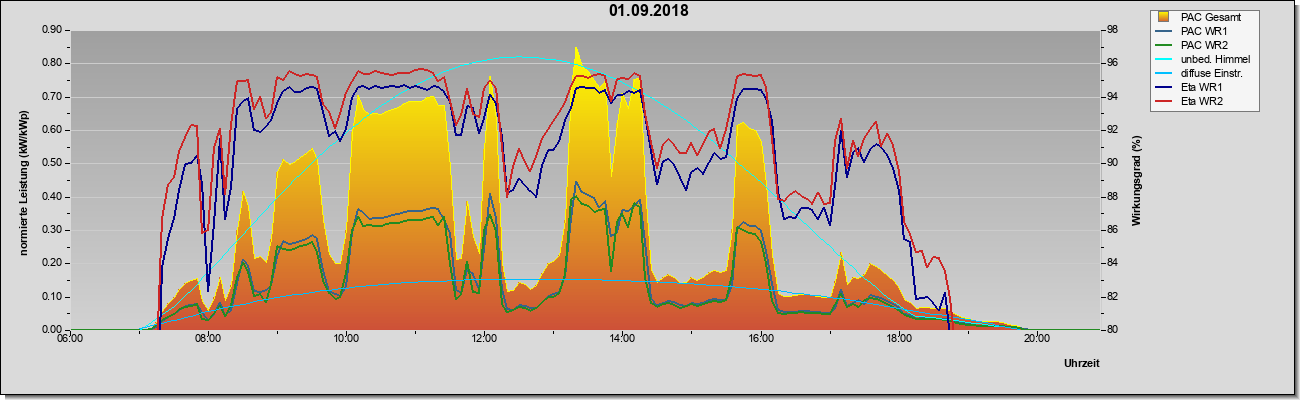Click the 16:00 time axis tick

click(760, 338)
